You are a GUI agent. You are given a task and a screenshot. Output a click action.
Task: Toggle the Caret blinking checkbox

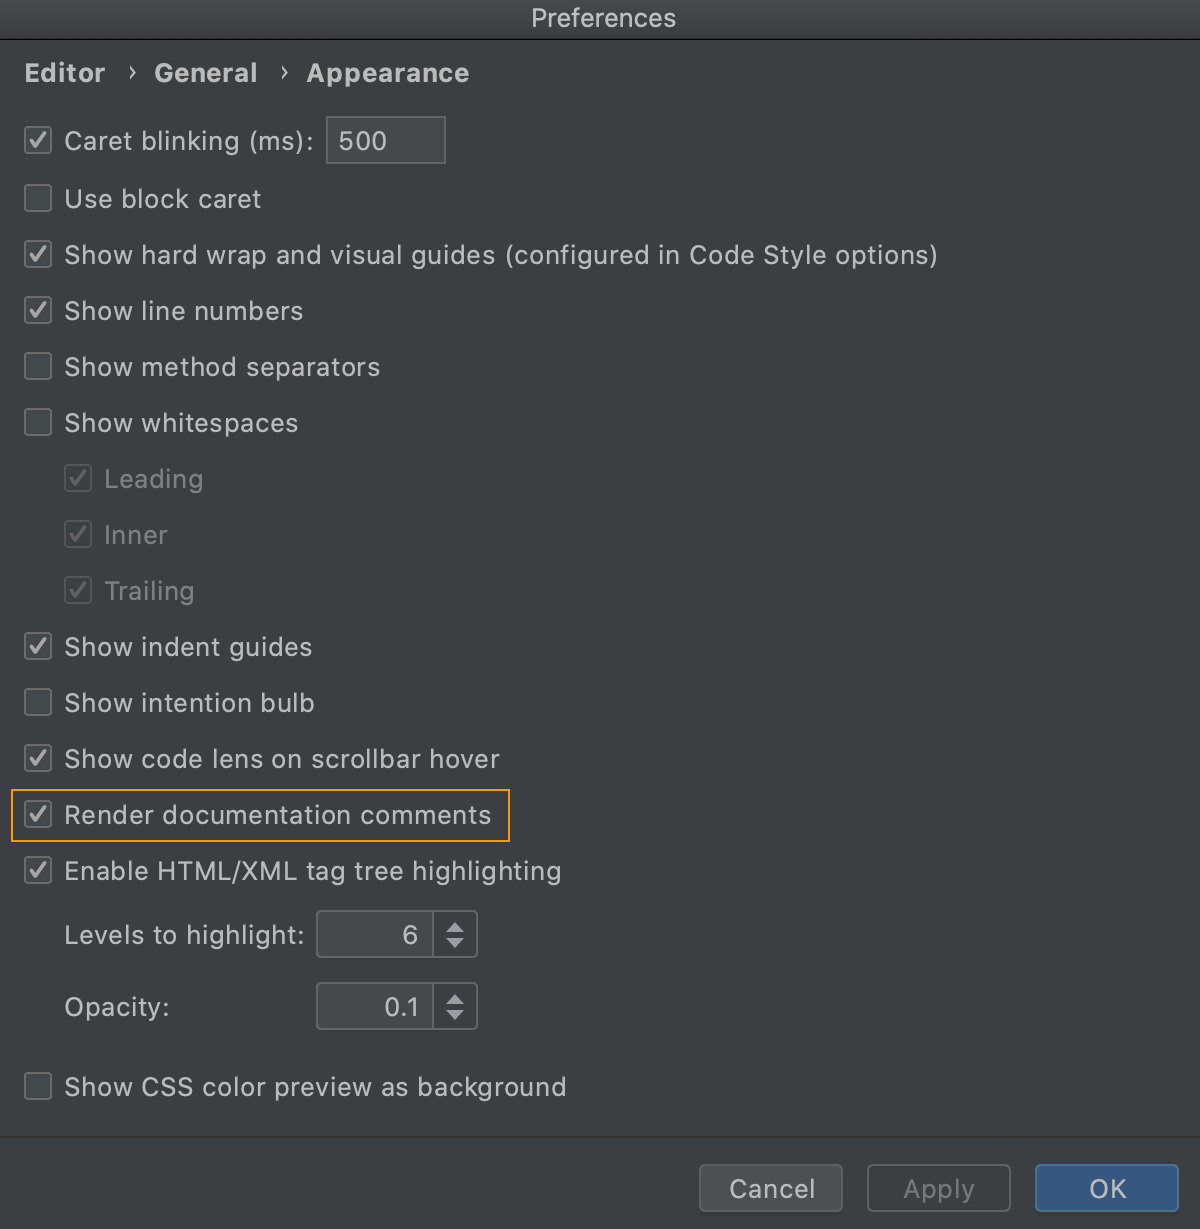(38, 140)
